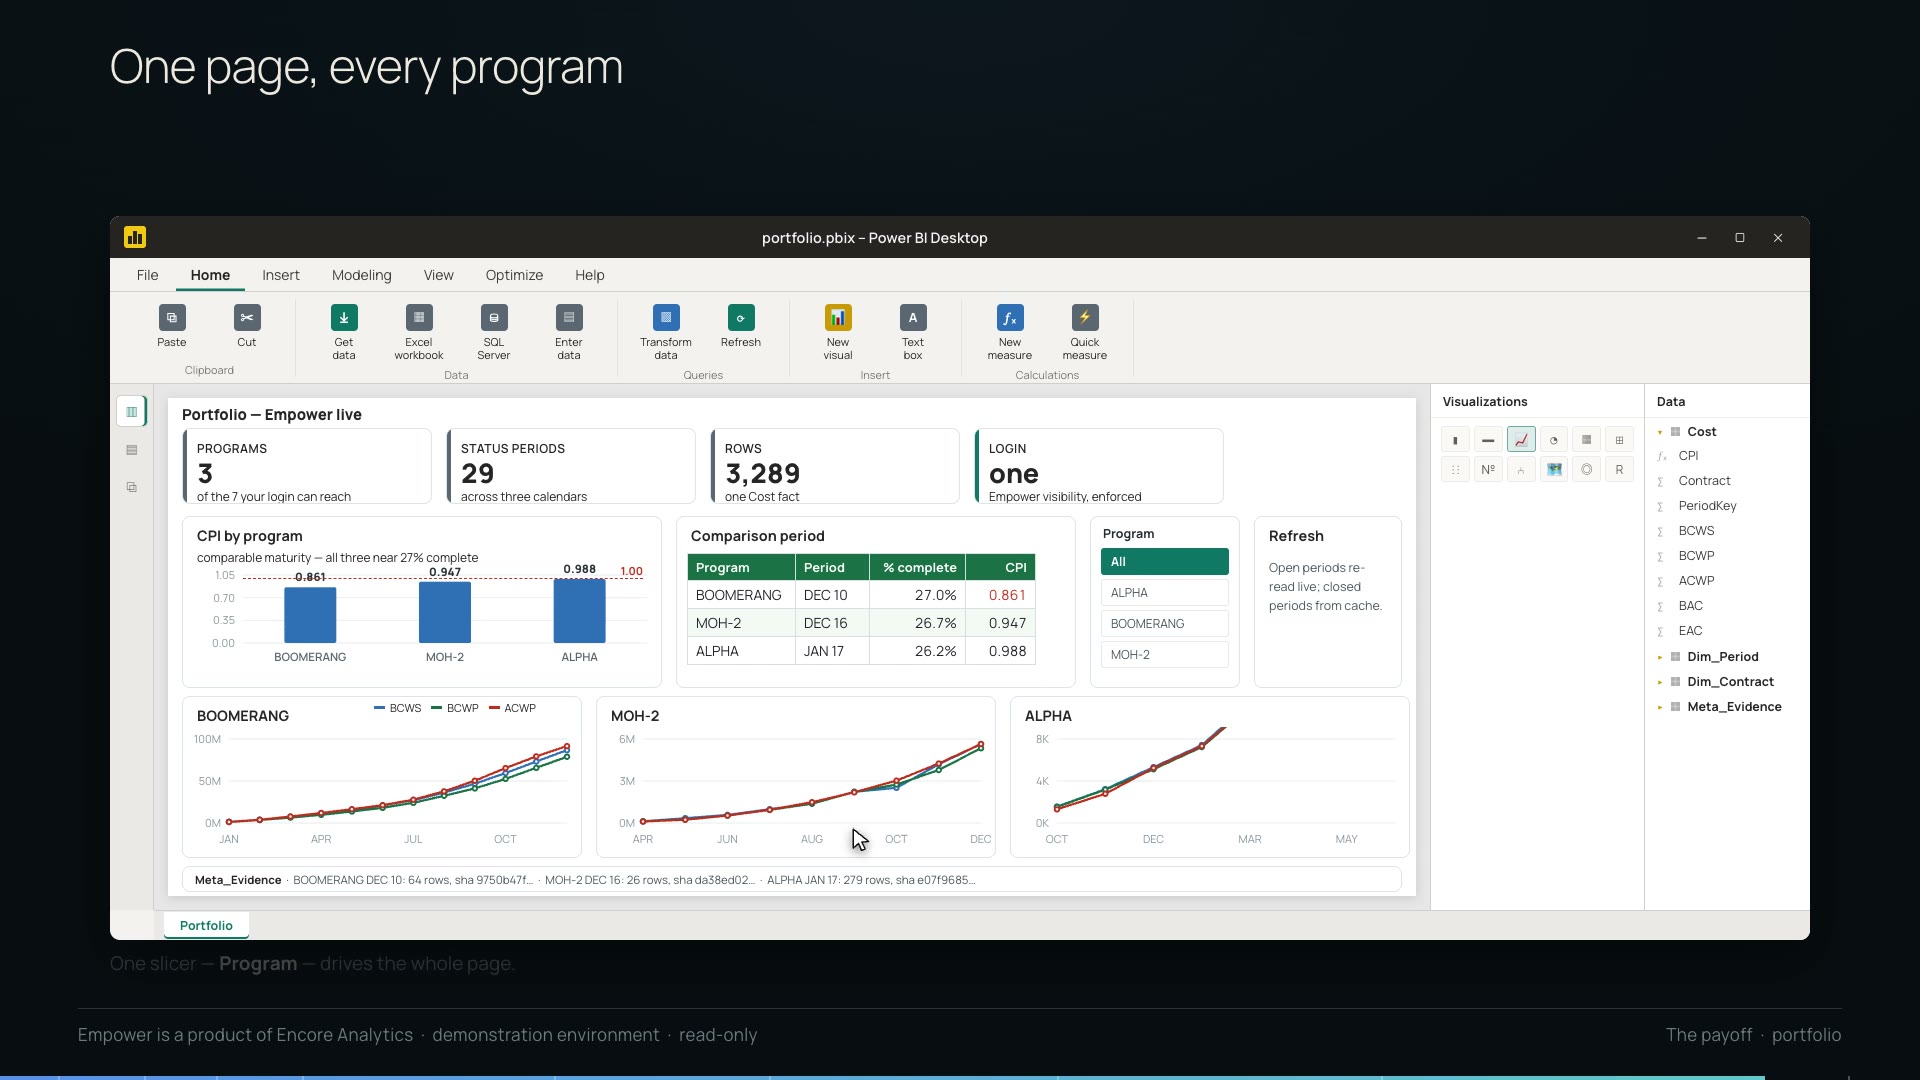Expand the Meta_Evidence table

coord(1660,707)
